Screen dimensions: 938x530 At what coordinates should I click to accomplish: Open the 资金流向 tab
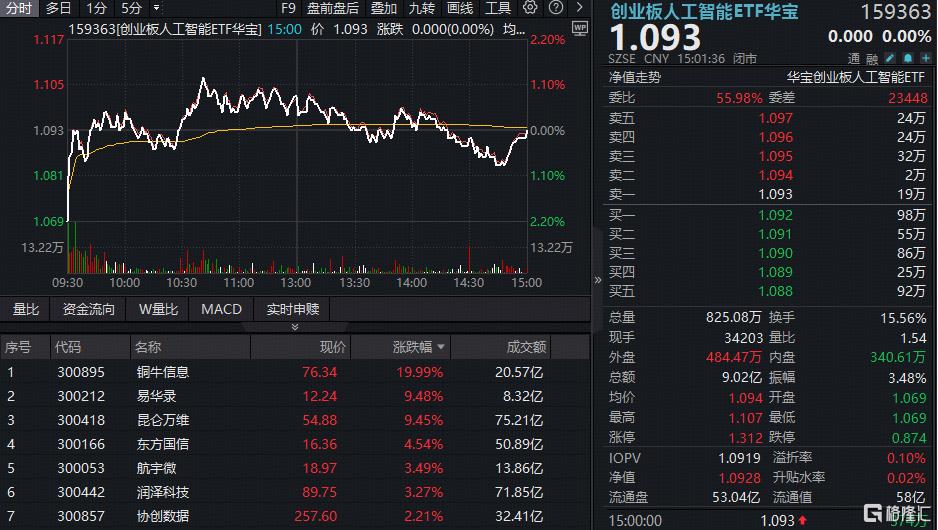pos(89,309)
